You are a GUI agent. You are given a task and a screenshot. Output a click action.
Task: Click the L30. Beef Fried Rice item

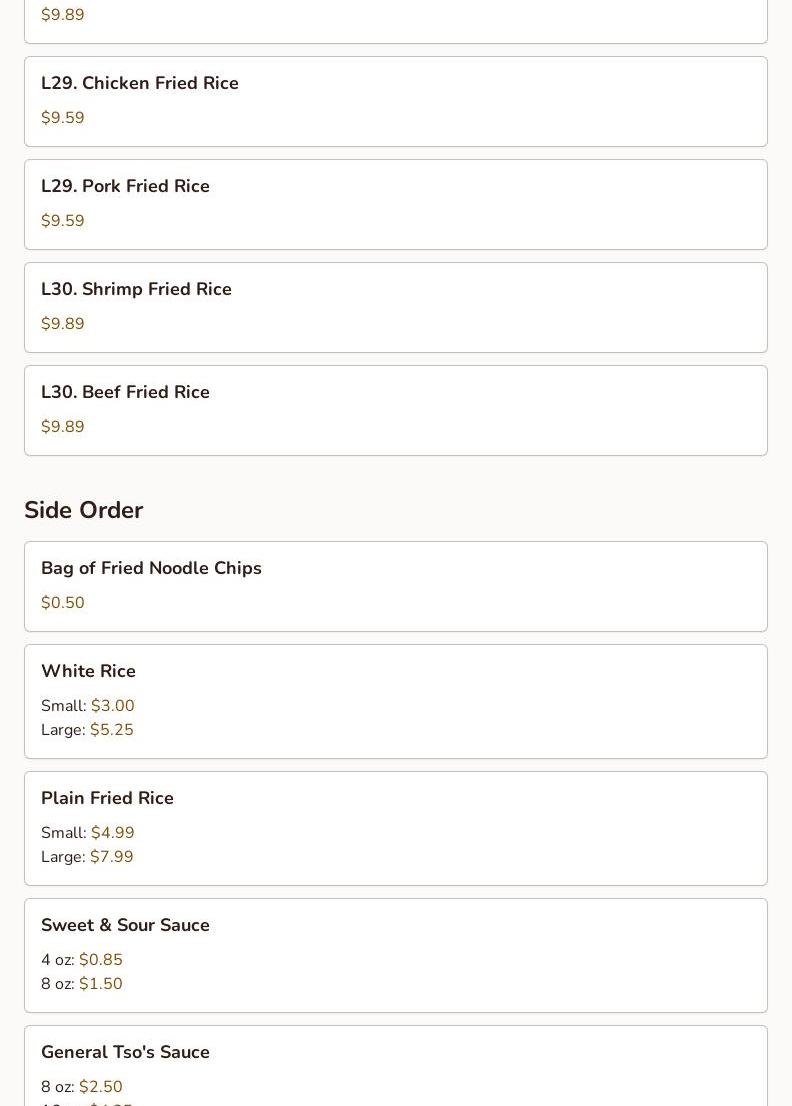(396, 411)
